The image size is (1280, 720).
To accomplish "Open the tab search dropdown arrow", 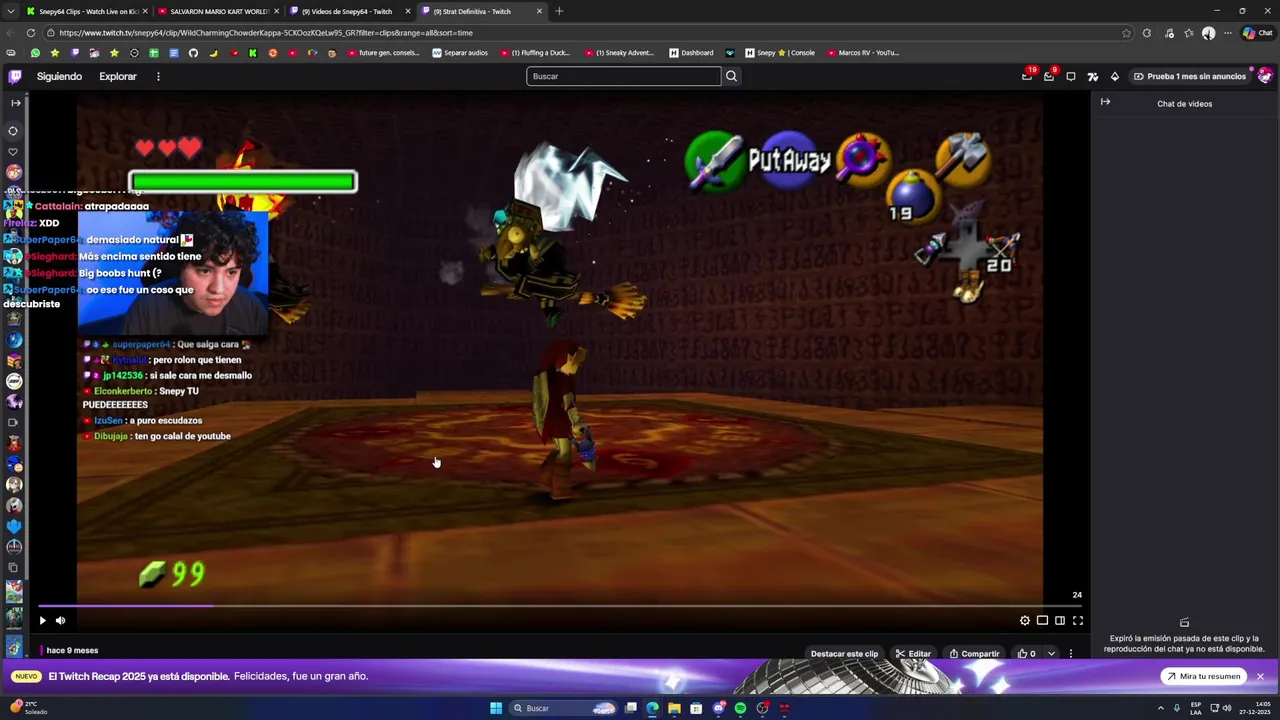I will coord(11,11).
